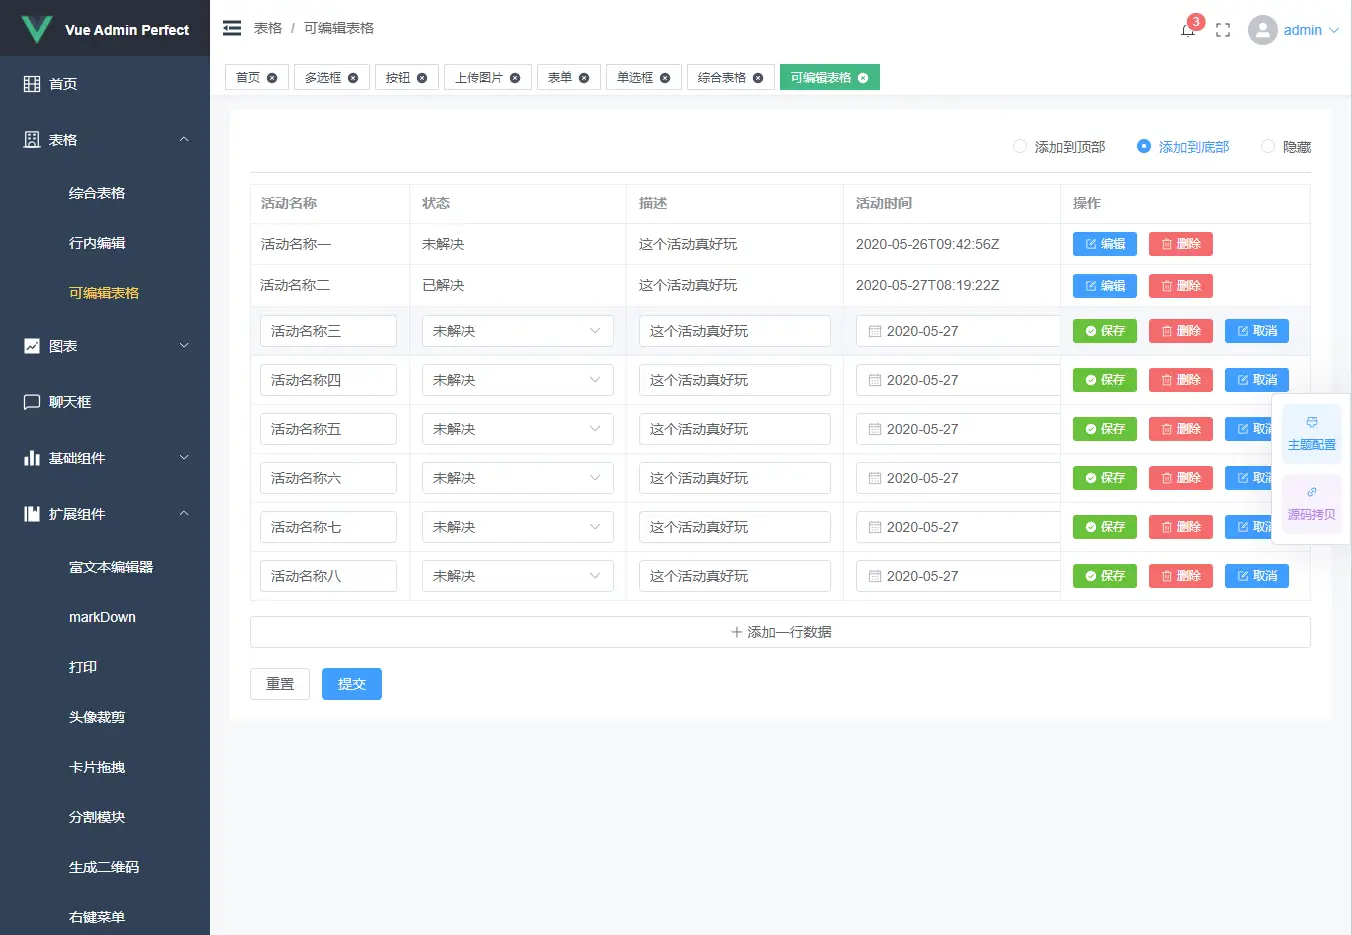The image size is (1352, 935).
Task: Select the 添加到顶部 radio option
Action: pos(1020,146)
